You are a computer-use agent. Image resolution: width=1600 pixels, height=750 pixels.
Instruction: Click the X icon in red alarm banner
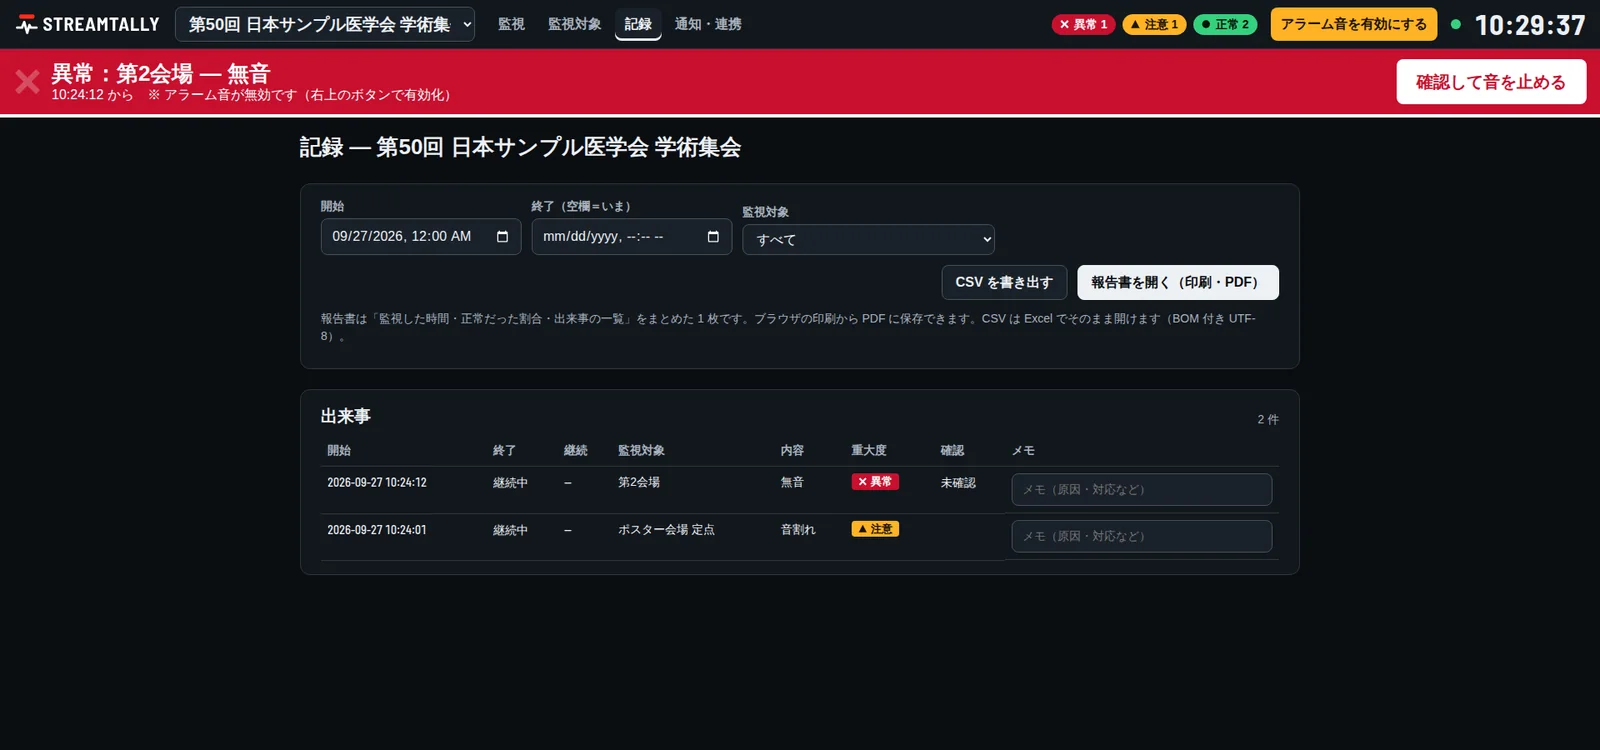click(x=27, y=81)
